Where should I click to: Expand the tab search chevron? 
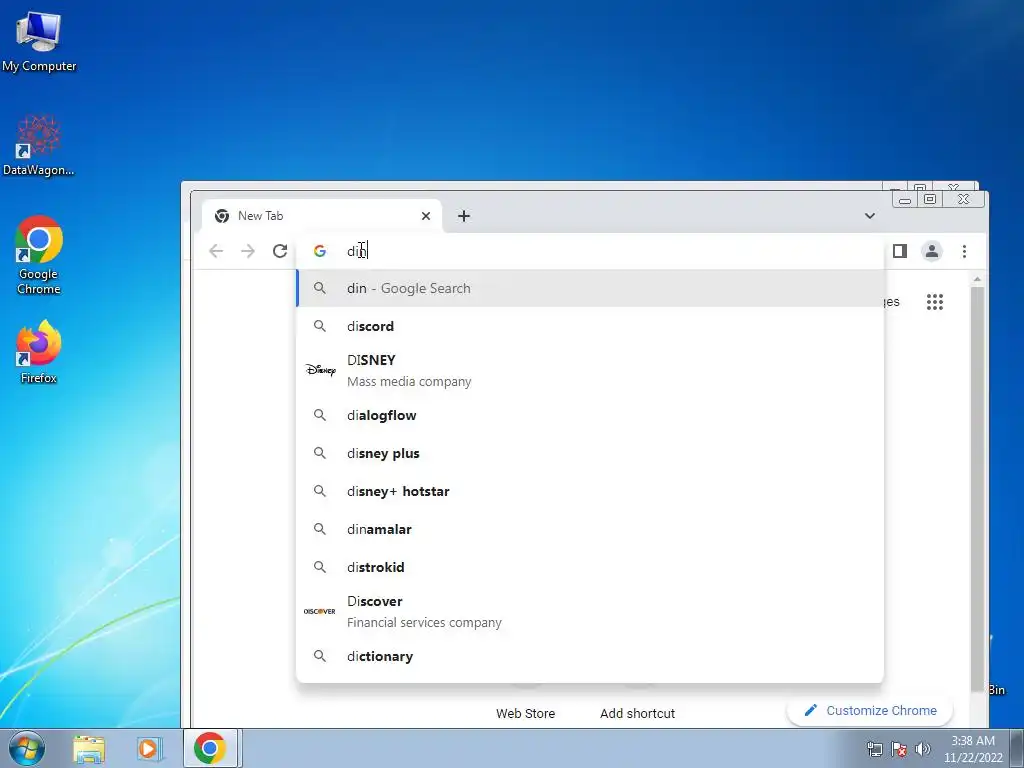point(870,216)
